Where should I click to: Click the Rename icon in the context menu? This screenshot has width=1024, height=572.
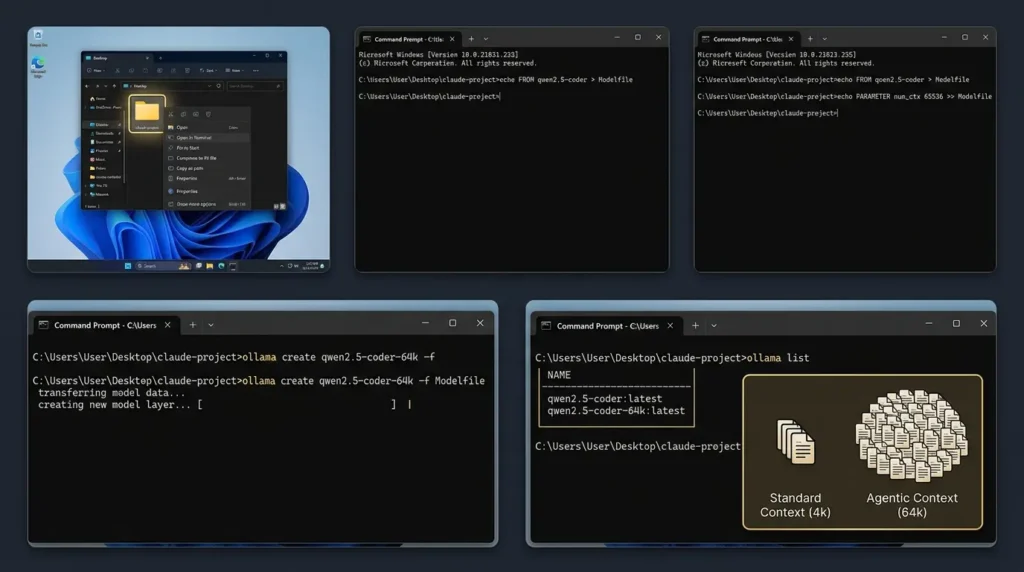click(196, 114)
